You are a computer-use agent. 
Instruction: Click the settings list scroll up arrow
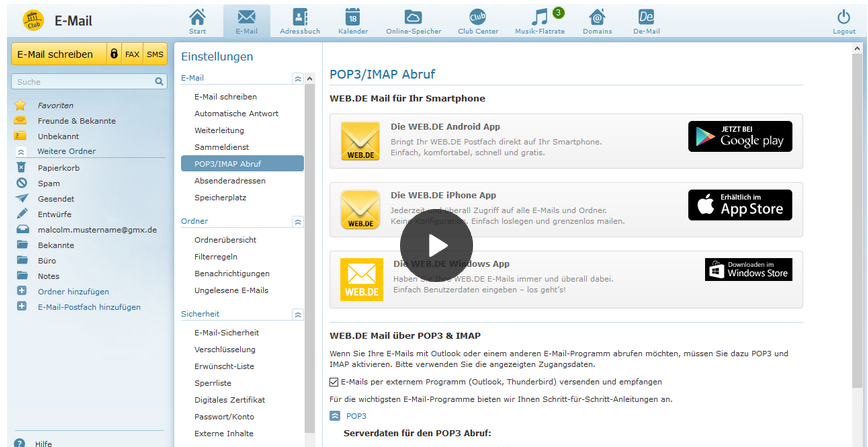tap(309, 79)
